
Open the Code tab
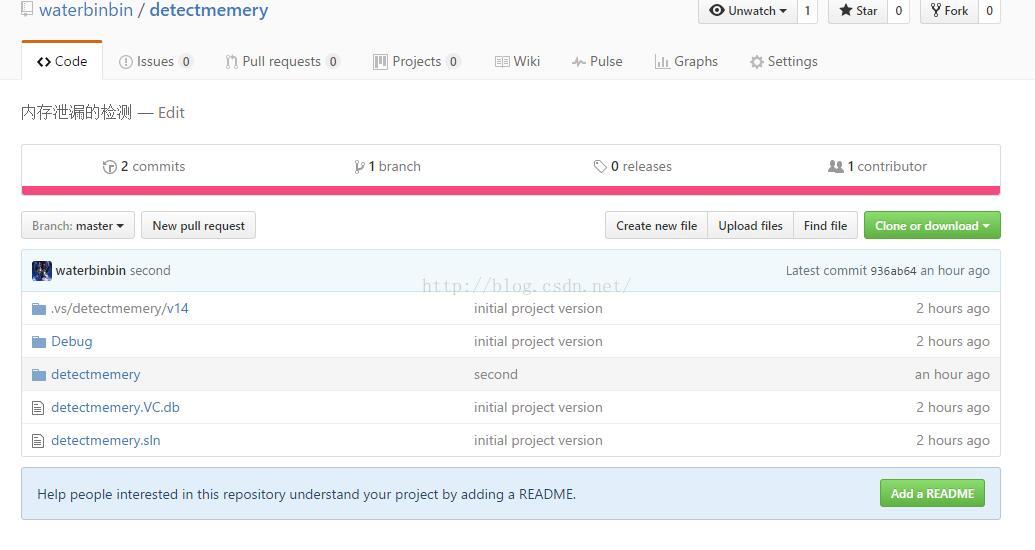62,61
